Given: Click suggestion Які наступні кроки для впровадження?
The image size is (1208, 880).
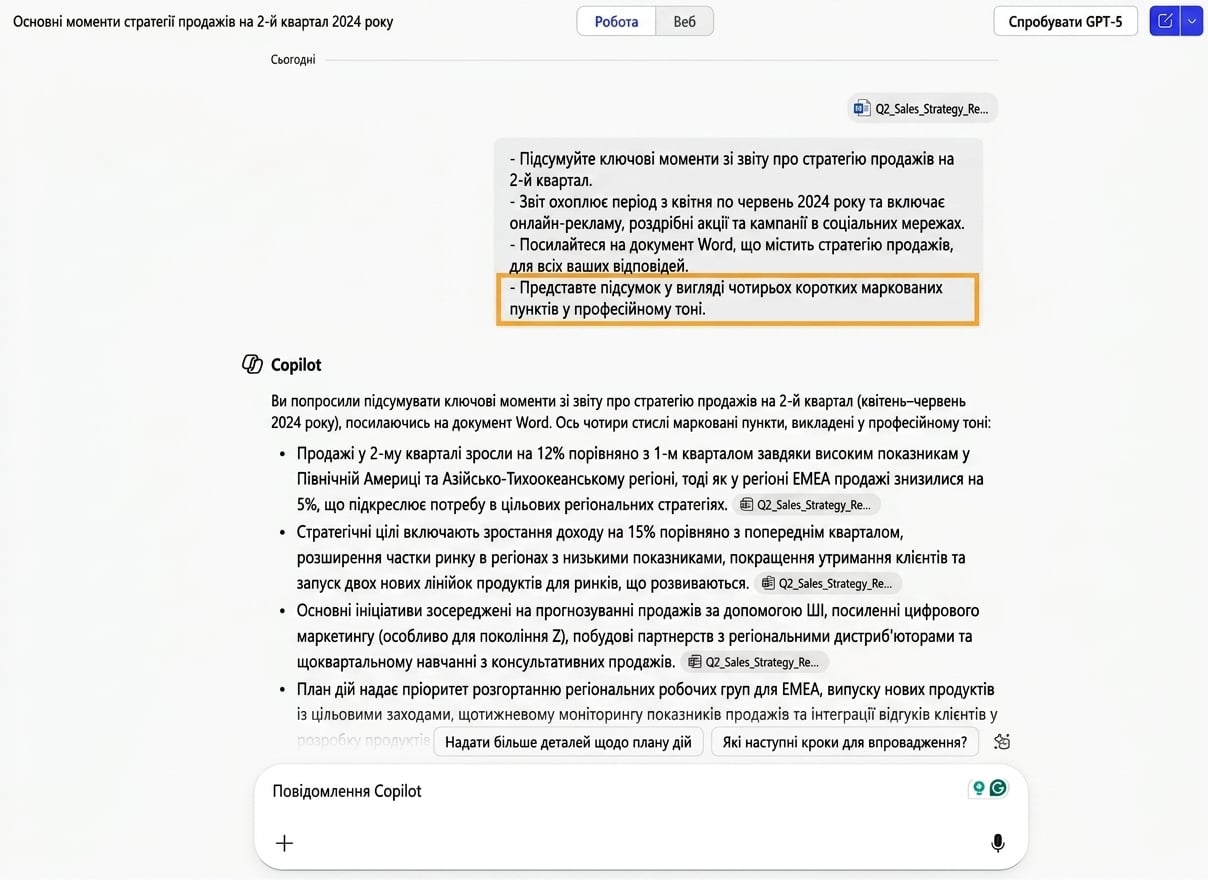Looking at the screenshot, I should point(845,742).
